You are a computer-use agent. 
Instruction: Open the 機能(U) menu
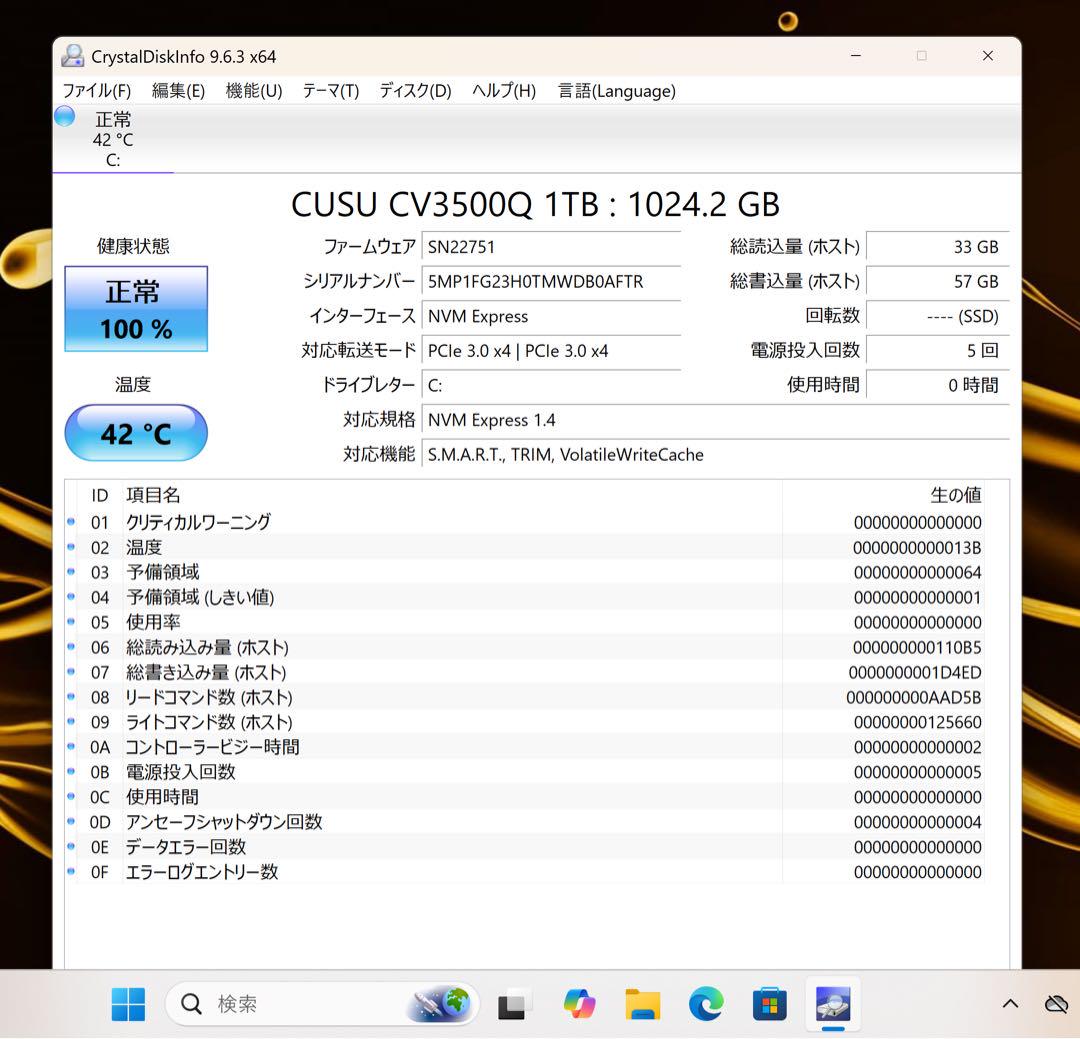[253, 91]
